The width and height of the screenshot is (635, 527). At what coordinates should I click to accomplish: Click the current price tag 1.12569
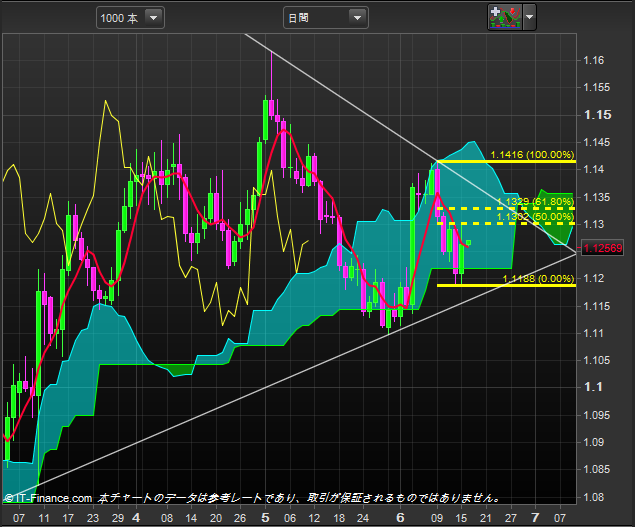tap(603, 248)
